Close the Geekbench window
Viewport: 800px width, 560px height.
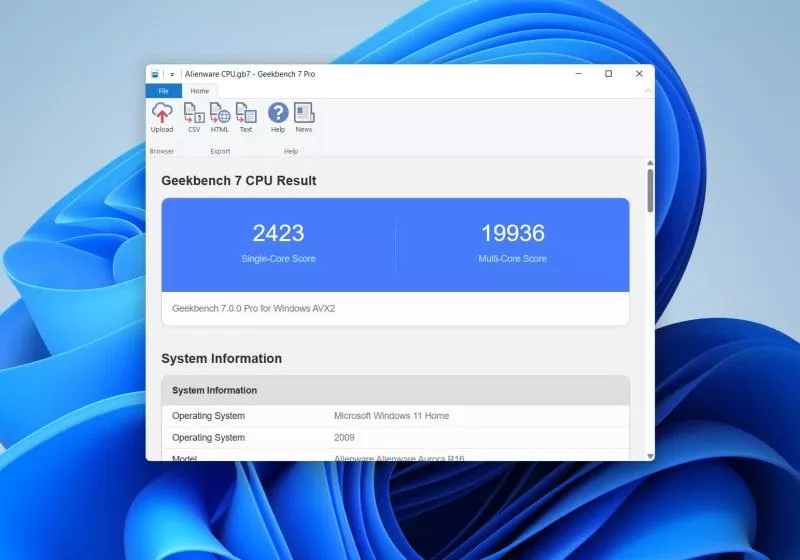point(639,74)
